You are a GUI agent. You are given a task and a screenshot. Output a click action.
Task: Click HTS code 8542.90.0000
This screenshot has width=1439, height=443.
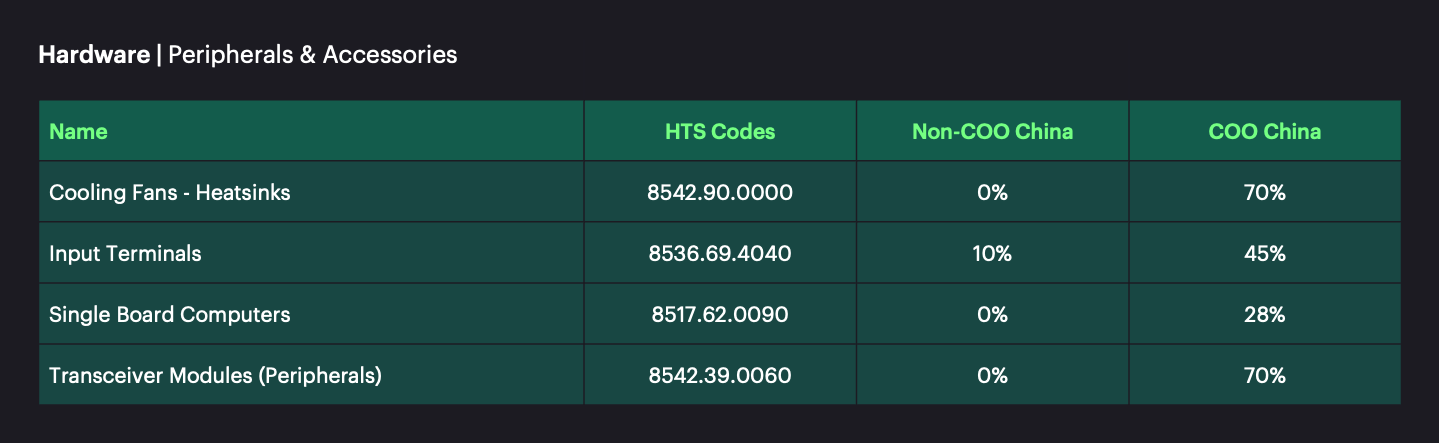click(x=720, y=193)
